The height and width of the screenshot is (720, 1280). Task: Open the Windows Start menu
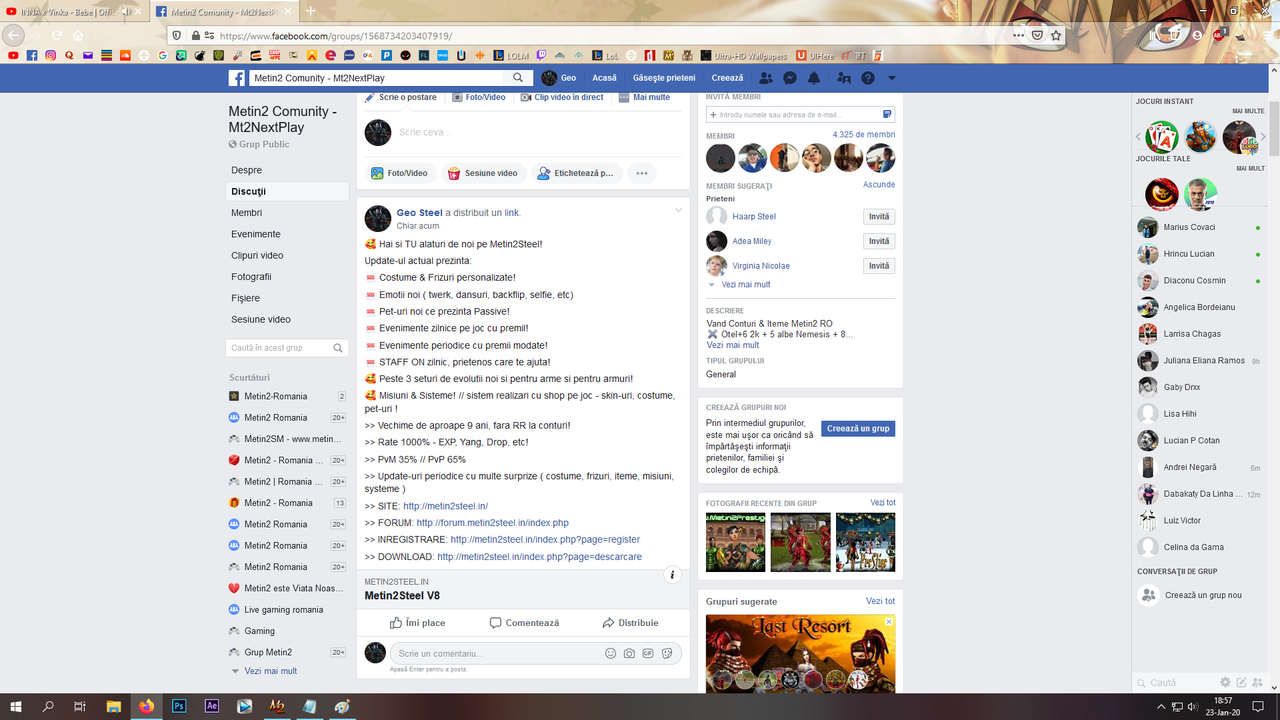[x=16, y=706]
